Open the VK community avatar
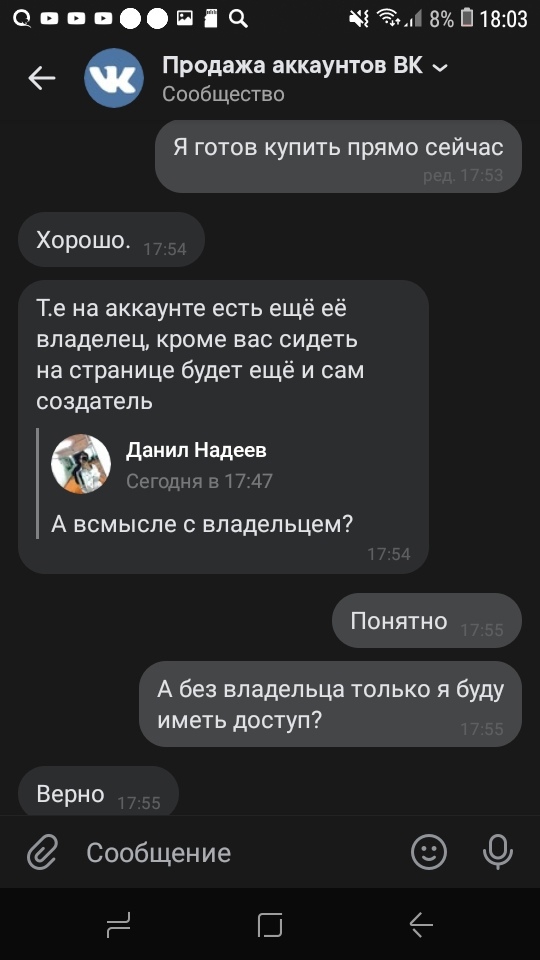Image resolution: width=540 pixels, height=960 pixels. tap(114, 78)
